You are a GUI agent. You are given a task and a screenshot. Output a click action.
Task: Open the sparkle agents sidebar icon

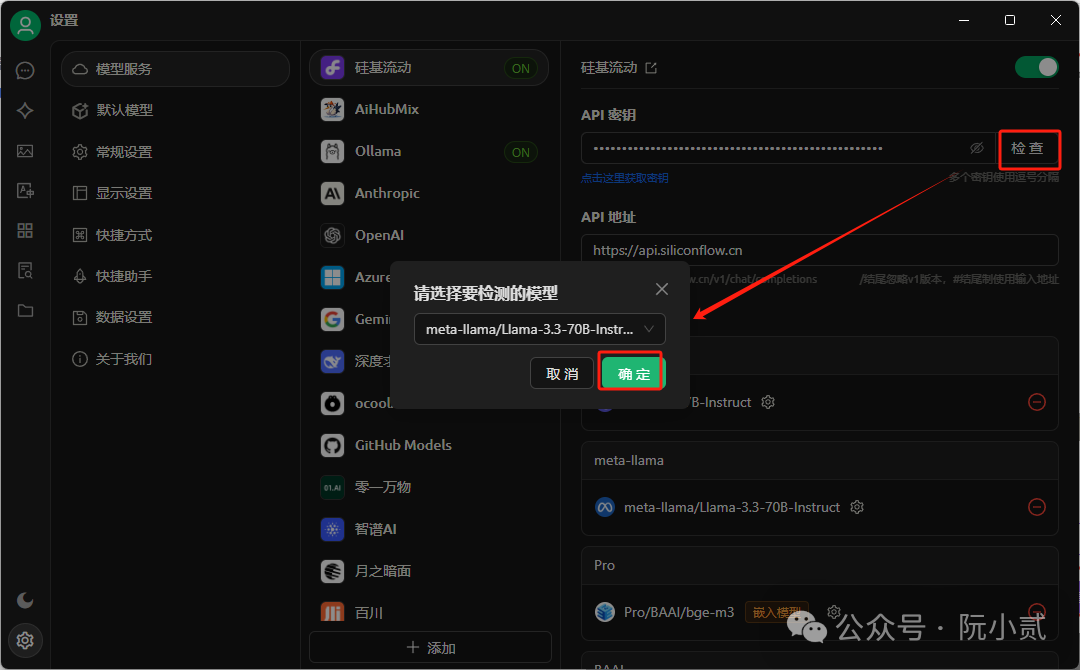(25, 111)
